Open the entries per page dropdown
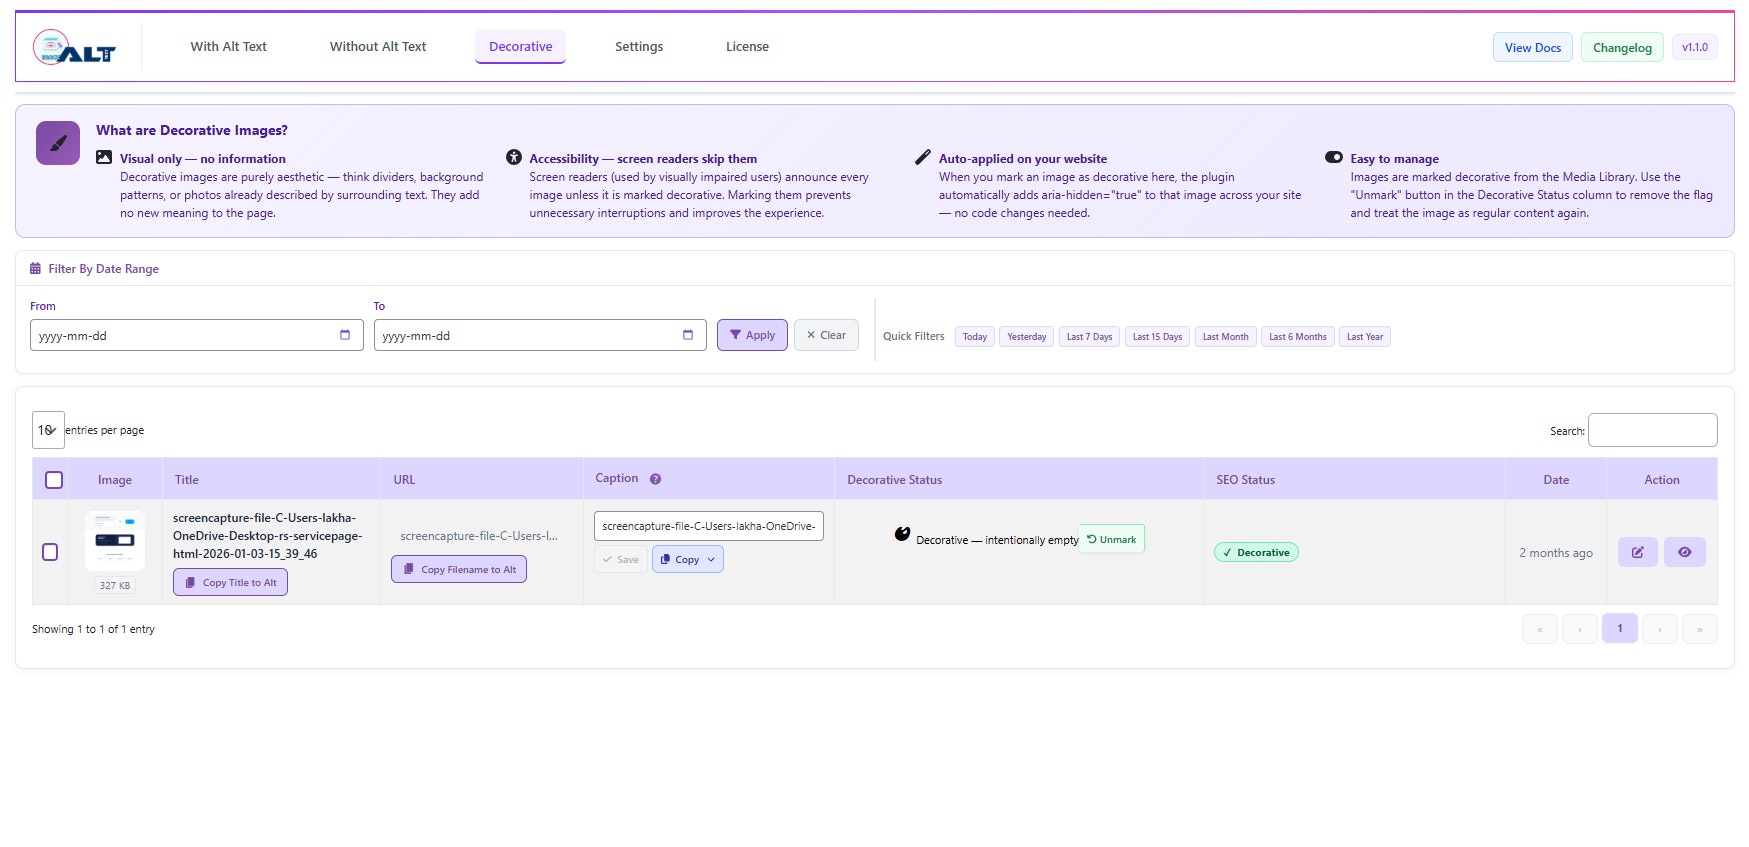 (48, 430)
